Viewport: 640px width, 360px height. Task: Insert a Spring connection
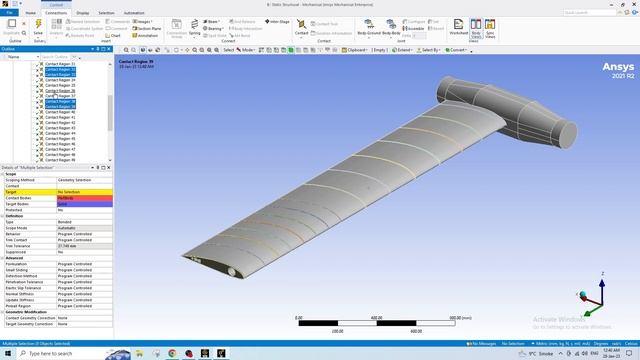coord(195,27)
